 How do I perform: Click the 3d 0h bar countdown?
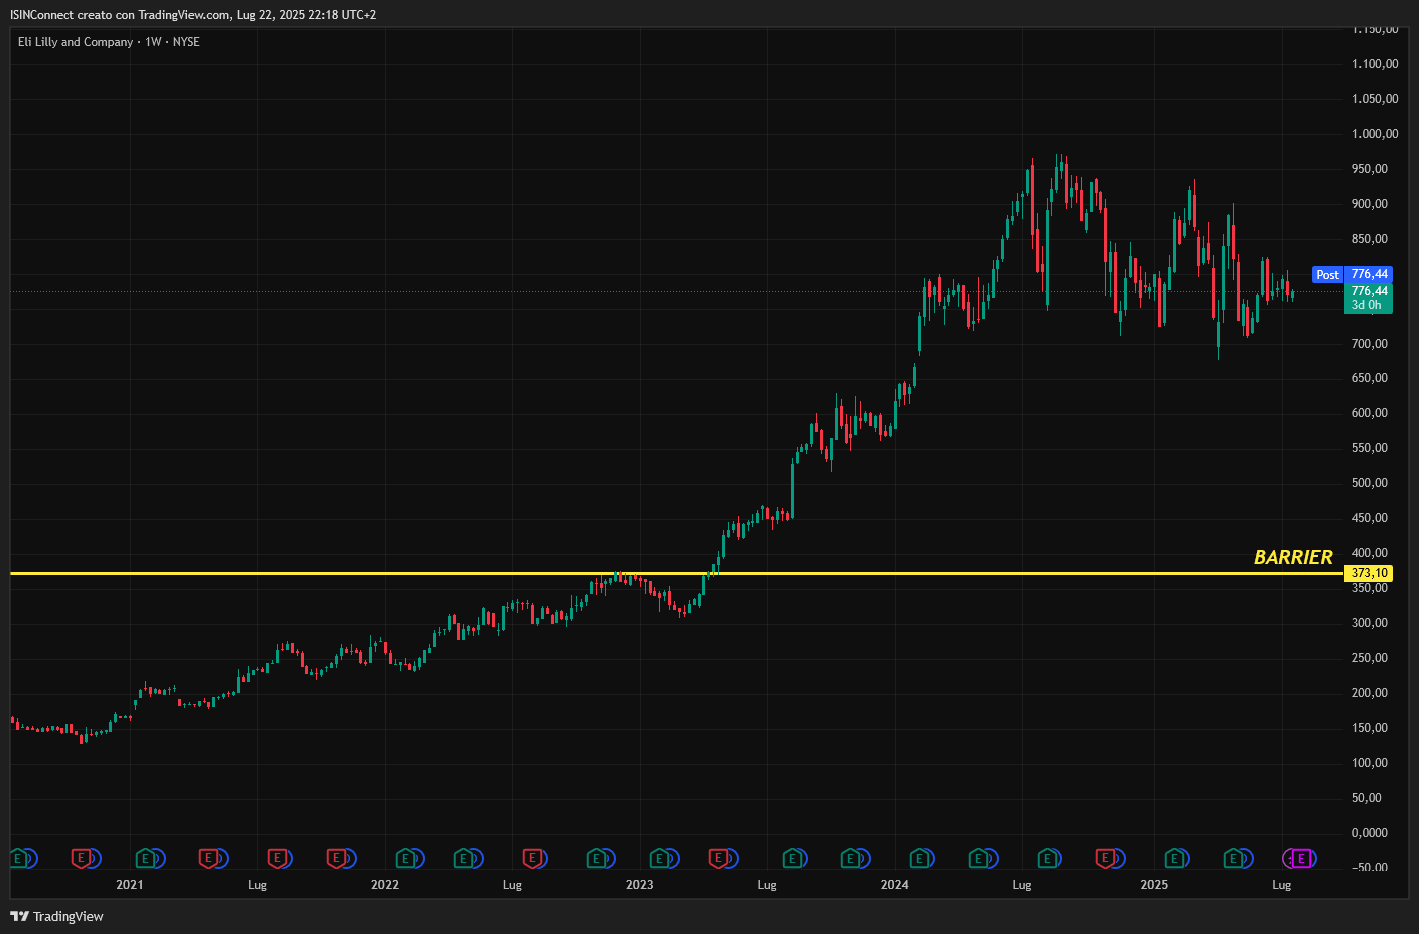coord(1366,305)
